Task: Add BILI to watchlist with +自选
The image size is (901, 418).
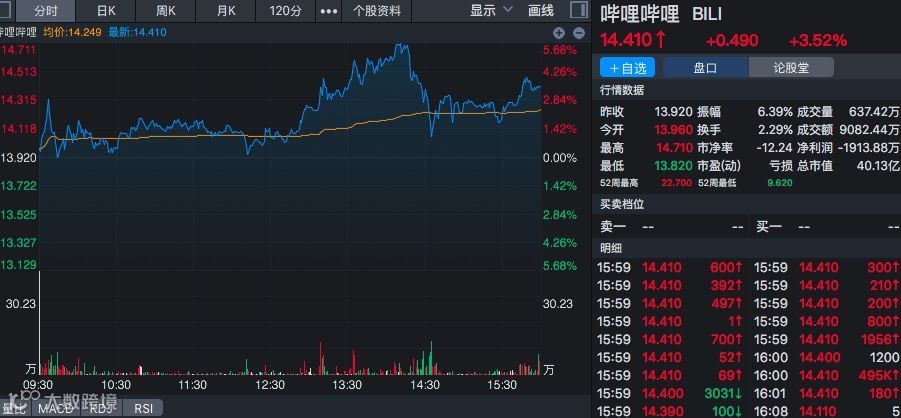Action: (x=627, y=68)
